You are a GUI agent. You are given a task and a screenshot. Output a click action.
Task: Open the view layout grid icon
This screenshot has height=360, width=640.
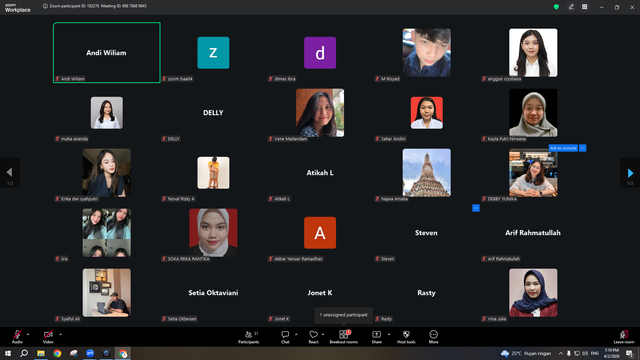tap(584, 7)
